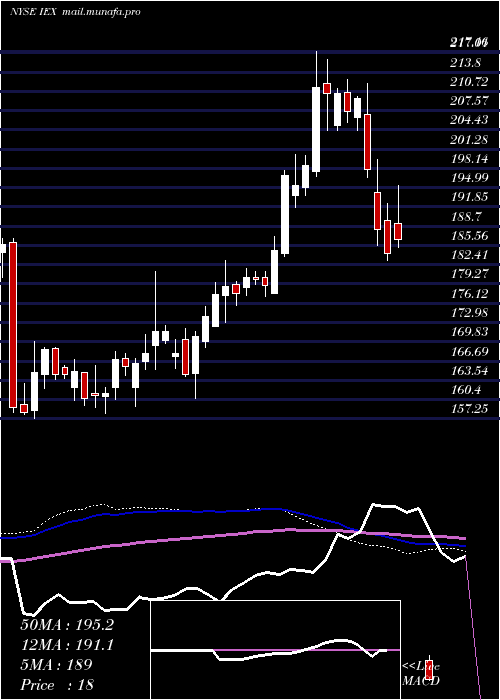Image resolution: width=500 pixels, height=700 pixels.
Task: Click the 176.12 price axis label
Action: [468, 293]
